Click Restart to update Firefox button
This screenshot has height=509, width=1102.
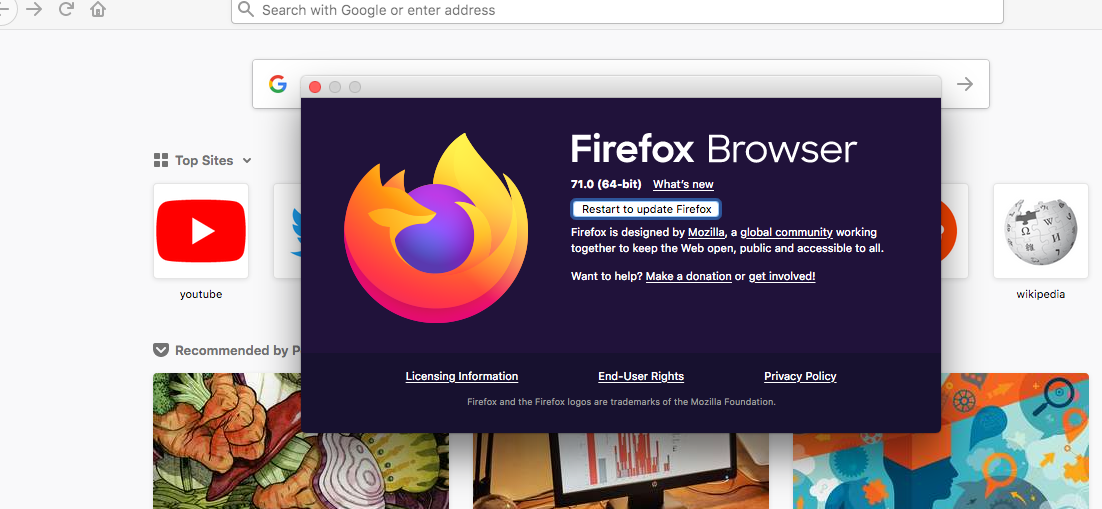click(646, 209)
